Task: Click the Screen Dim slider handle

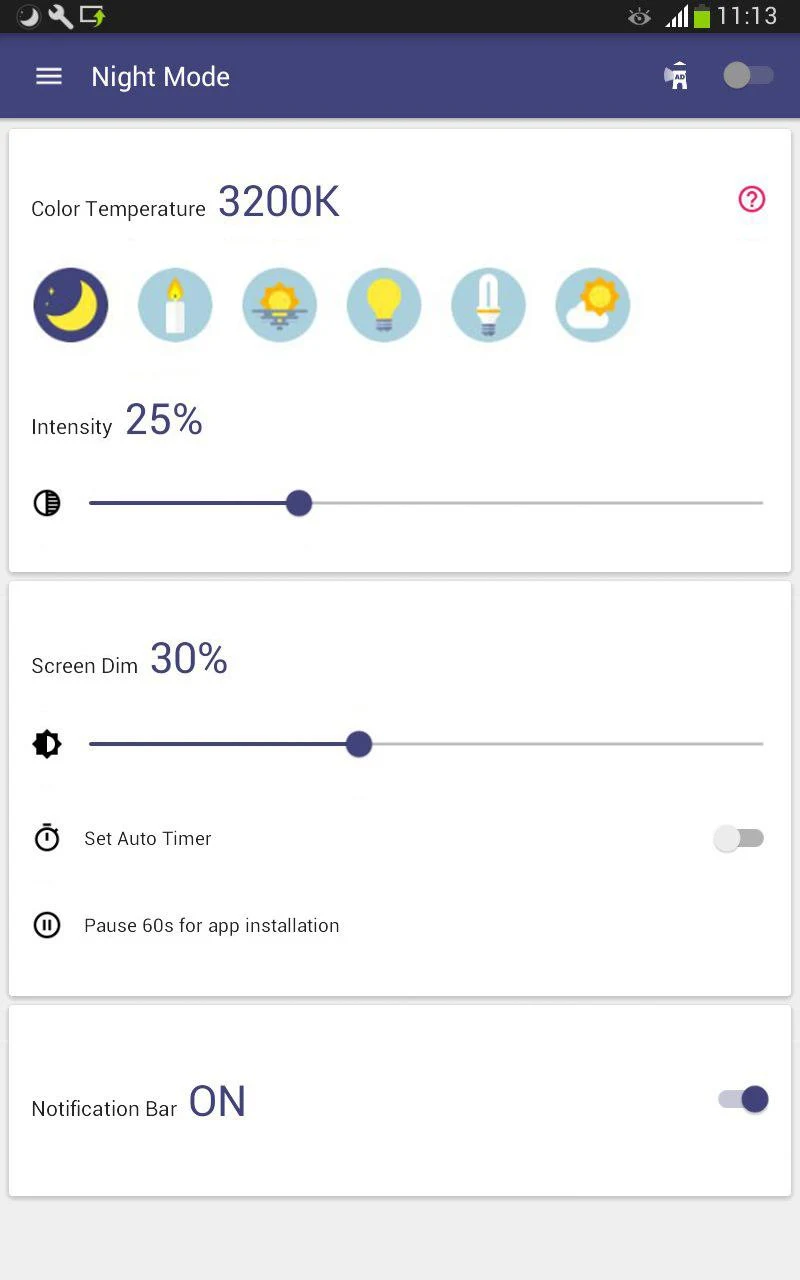Action: [x=359, y=744]
